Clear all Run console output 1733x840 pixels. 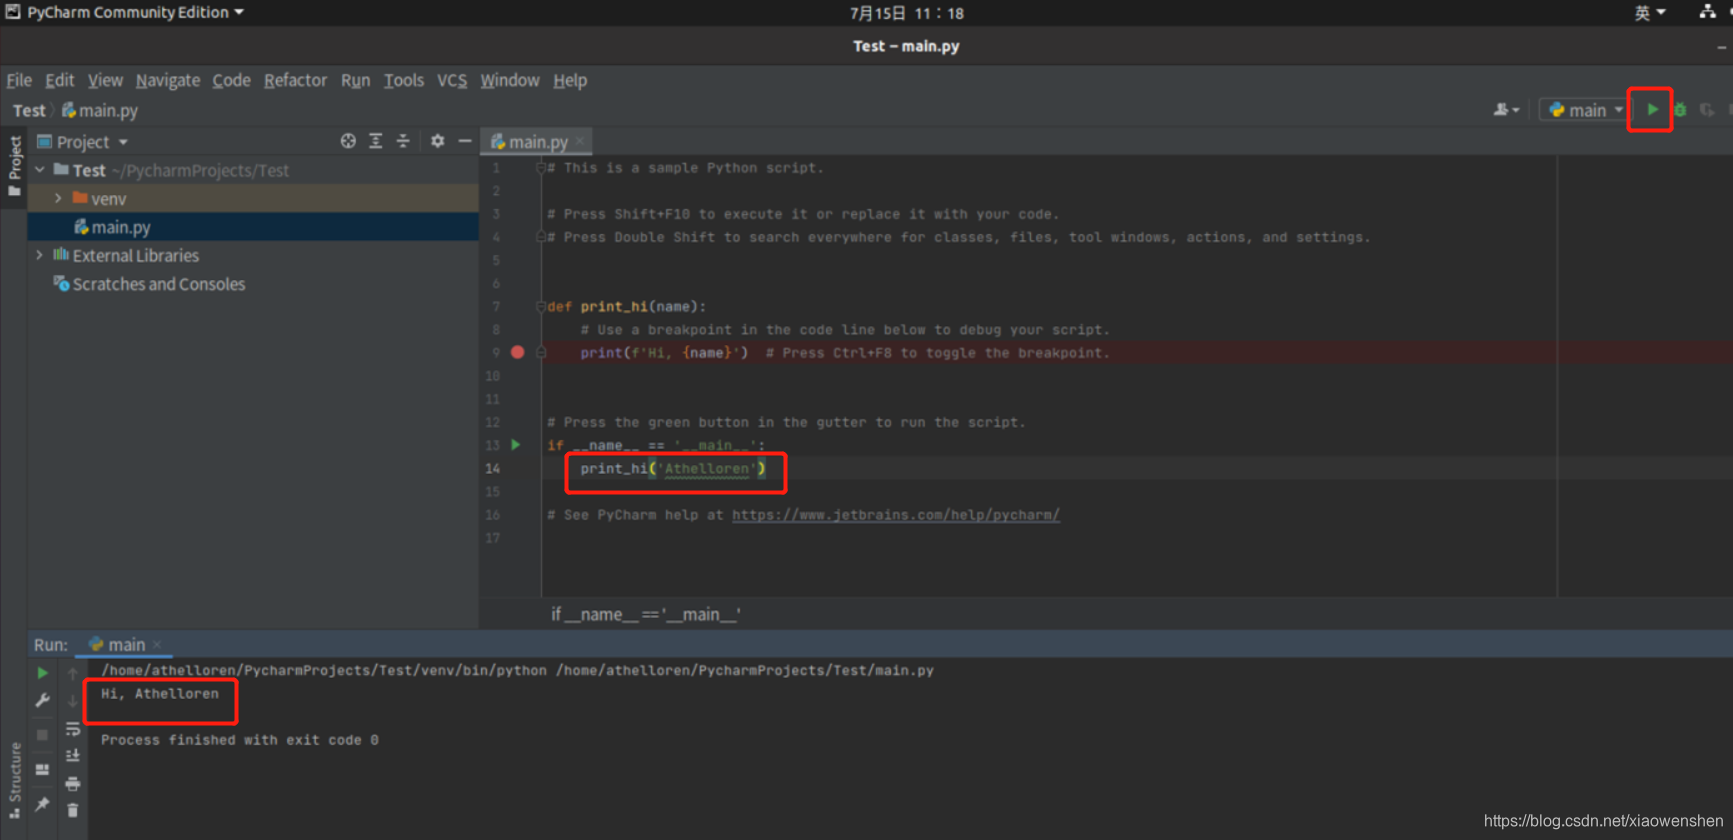coord(73,810)
